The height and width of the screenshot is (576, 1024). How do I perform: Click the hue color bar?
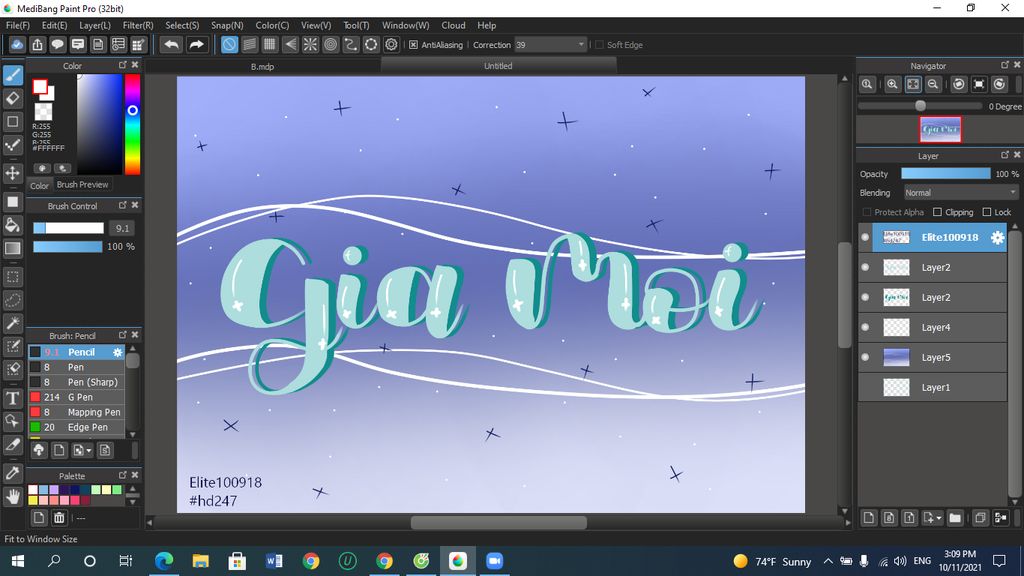pyautogui.click(x=133, y=124)
